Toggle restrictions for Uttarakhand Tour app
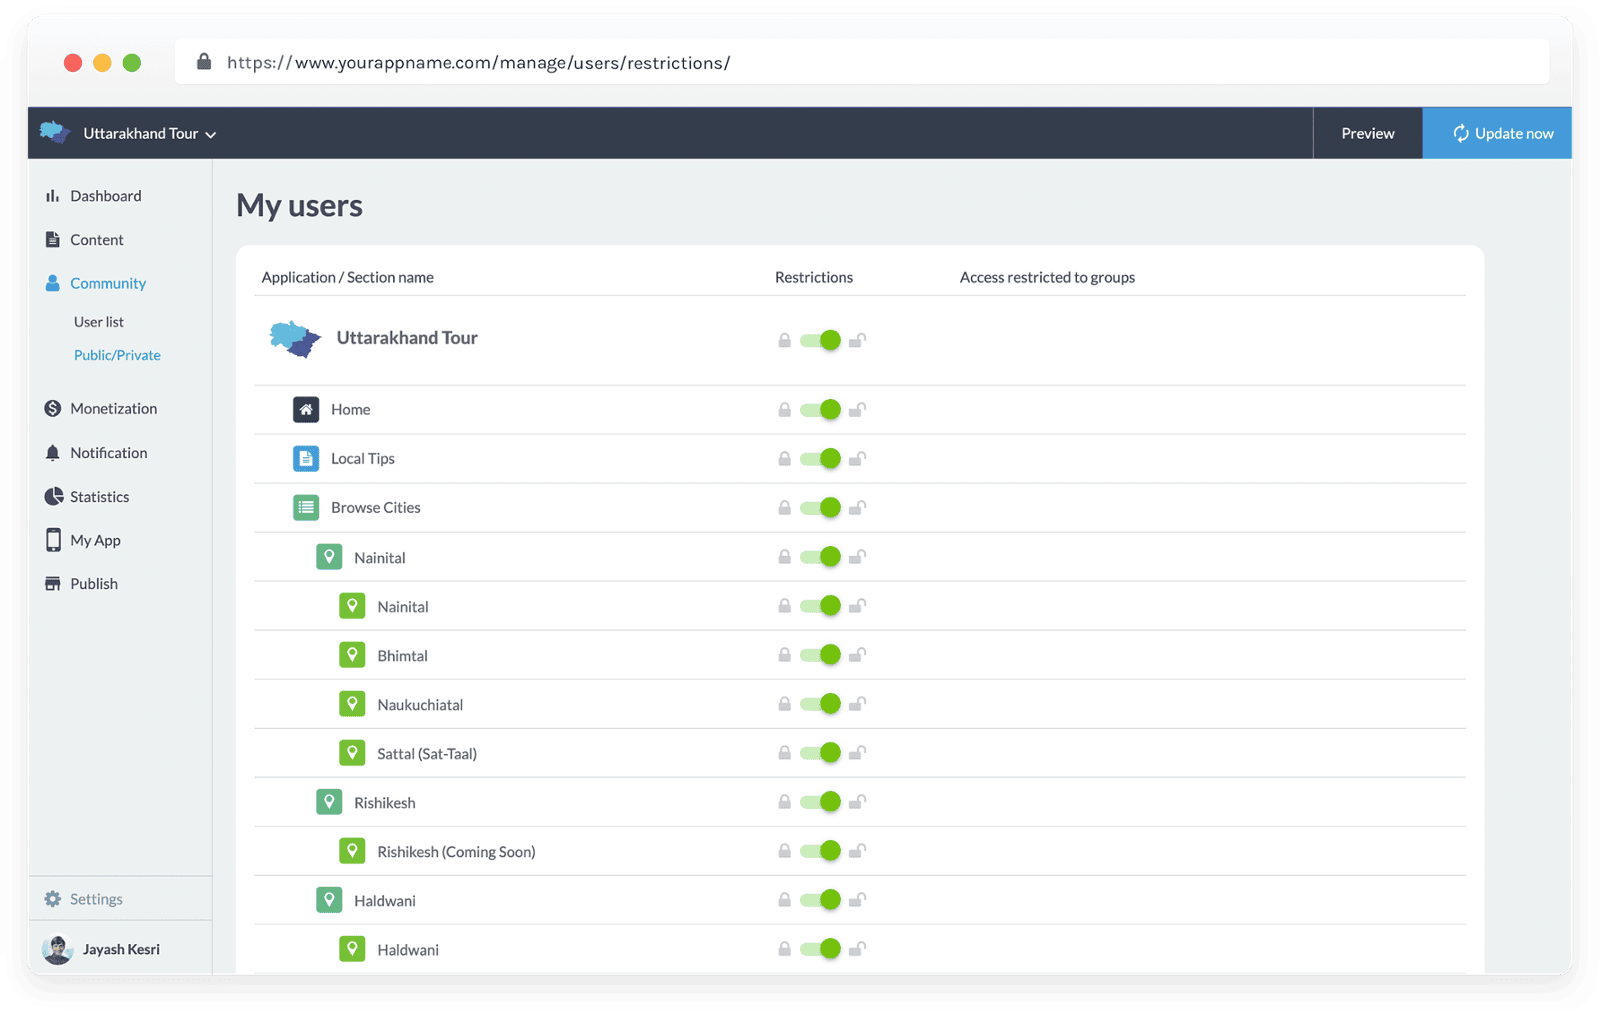1600x1014 pixels. tap(821, 340)
